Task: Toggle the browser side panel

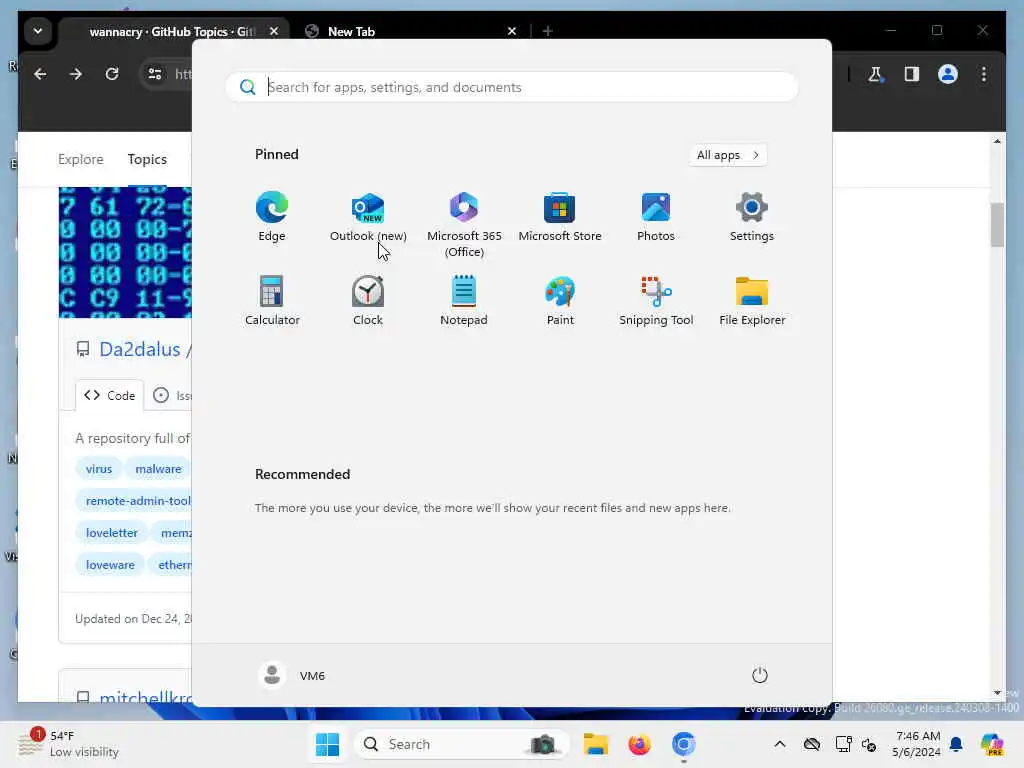Action: [x=912, y=74]
